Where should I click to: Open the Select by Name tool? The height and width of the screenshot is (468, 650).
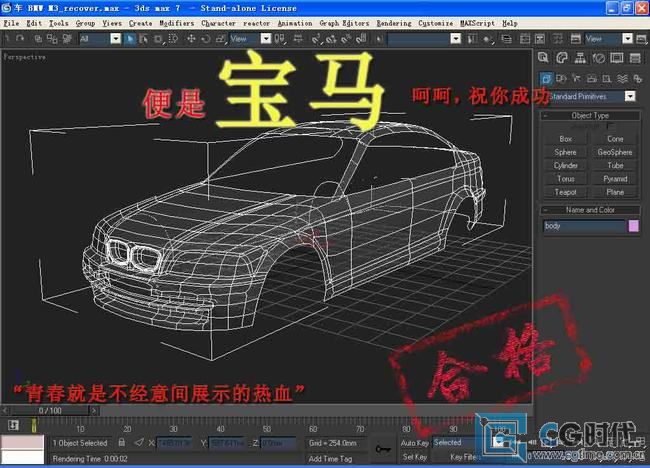143,39
